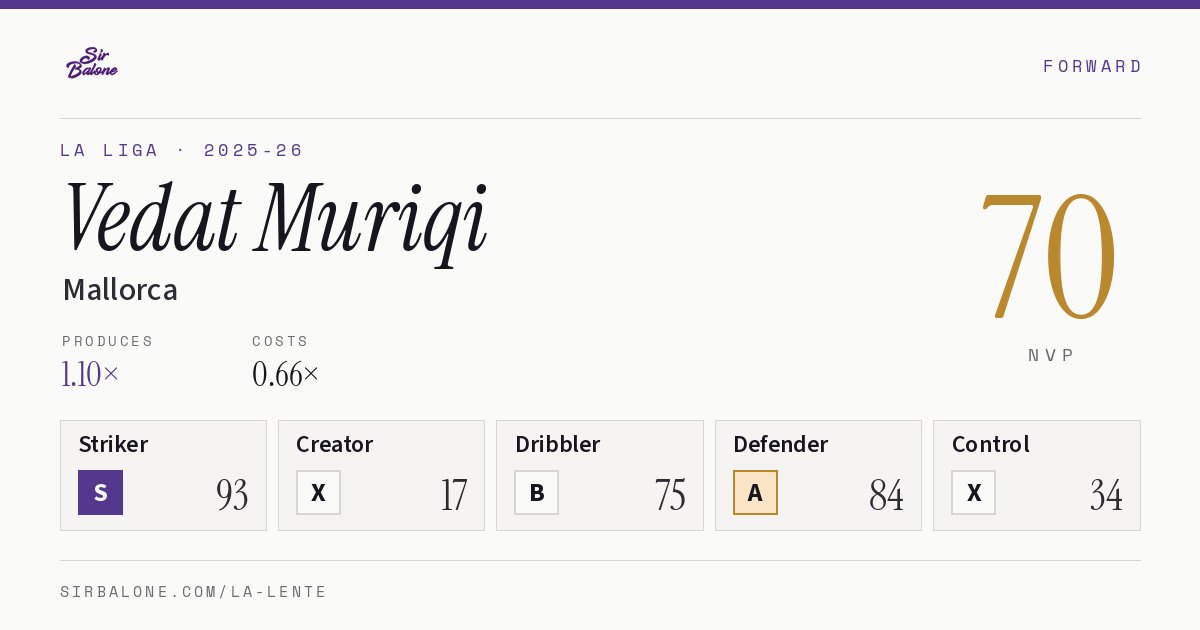Click the 0.66× costs value
Image resolution: width=1200 pixels, height=630 pixels.
pos(286,374)
